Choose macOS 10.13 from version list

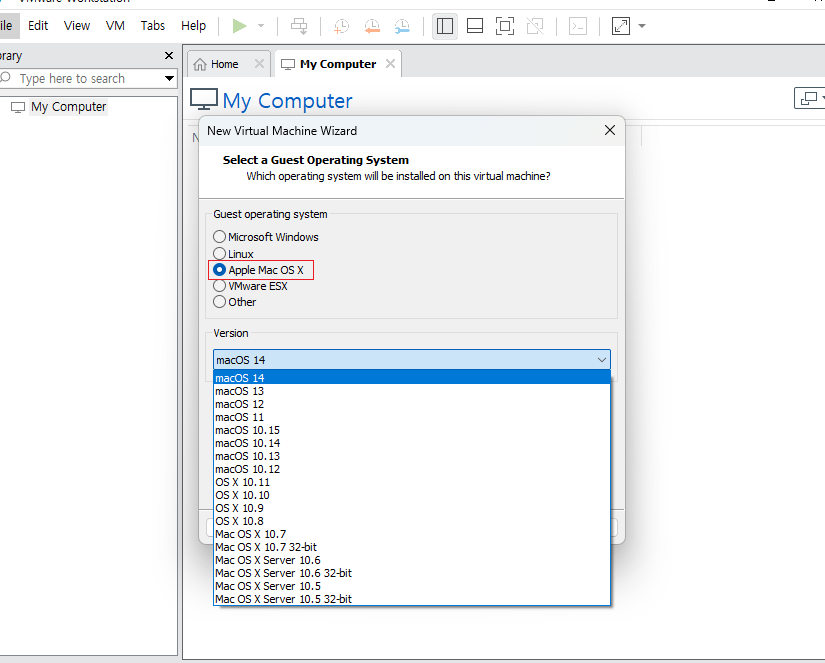pos(411,456)
